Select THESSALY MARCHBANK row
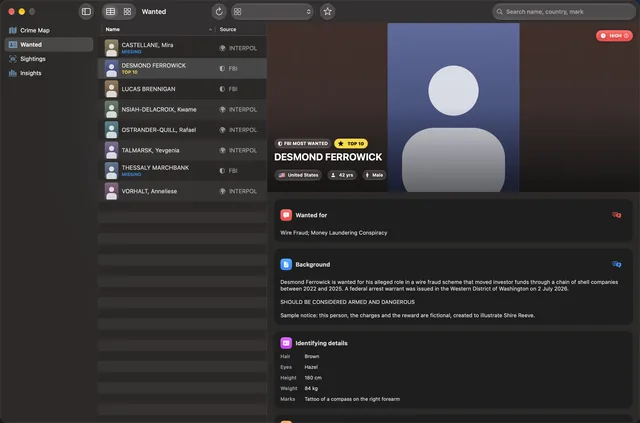This screenshot has width=640, height=423. pyautogui.click(x=182, y=171)
